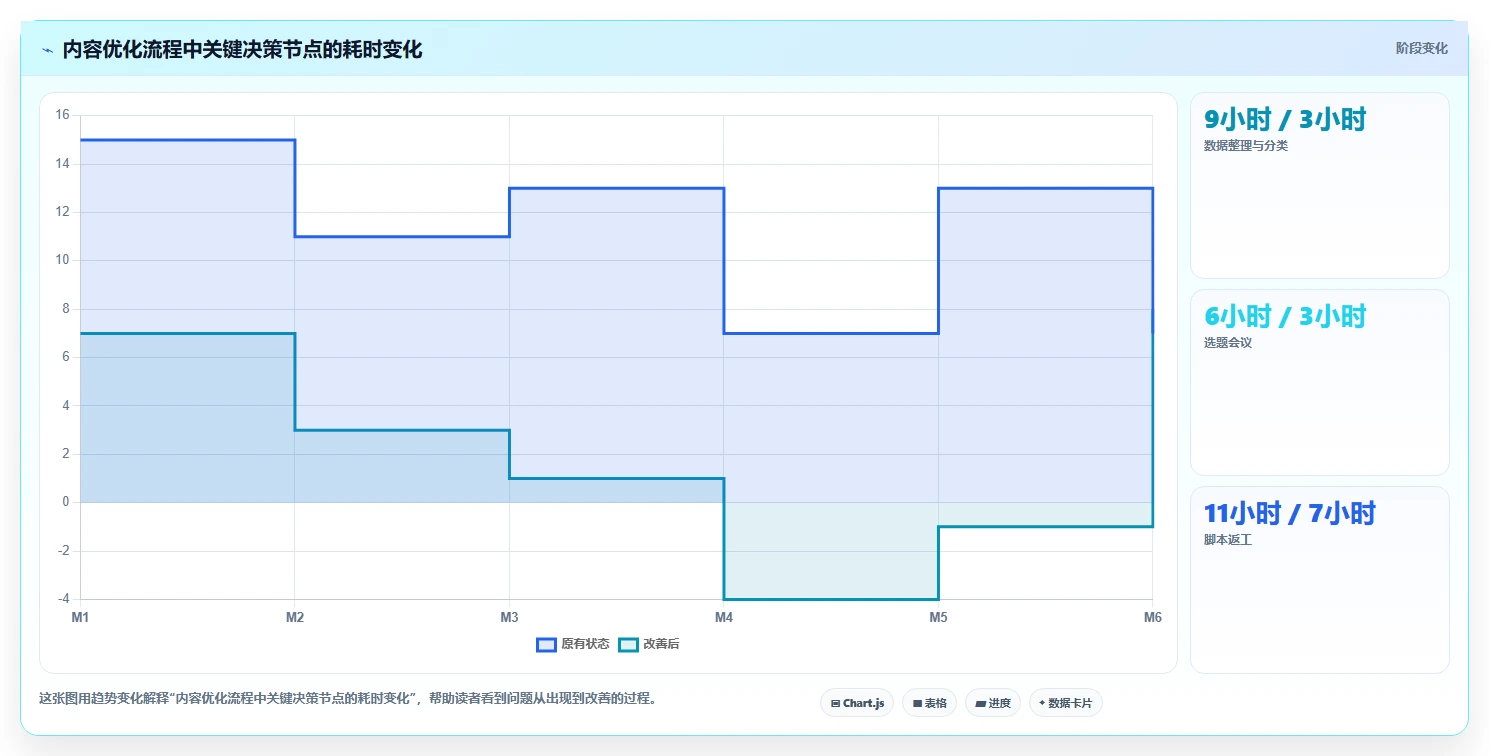Click the M2 axis label

click(295, 618)
